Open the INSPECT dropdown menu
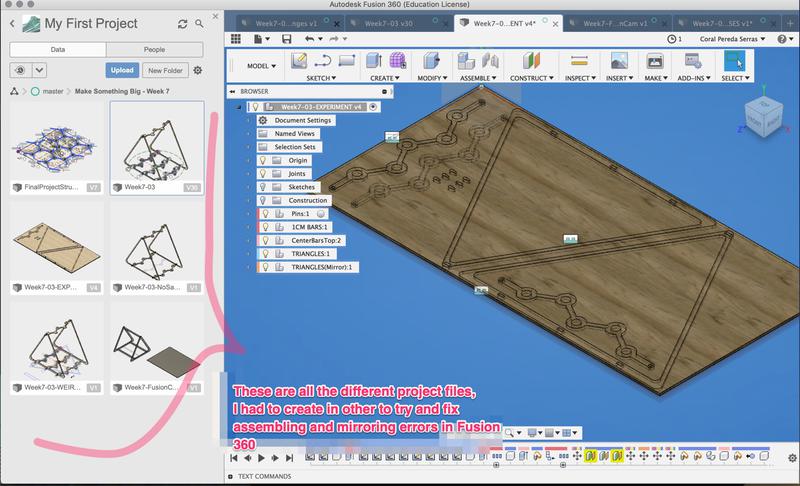Image resolution: width=800 pixels, height=486 pixels. [580, 78]
